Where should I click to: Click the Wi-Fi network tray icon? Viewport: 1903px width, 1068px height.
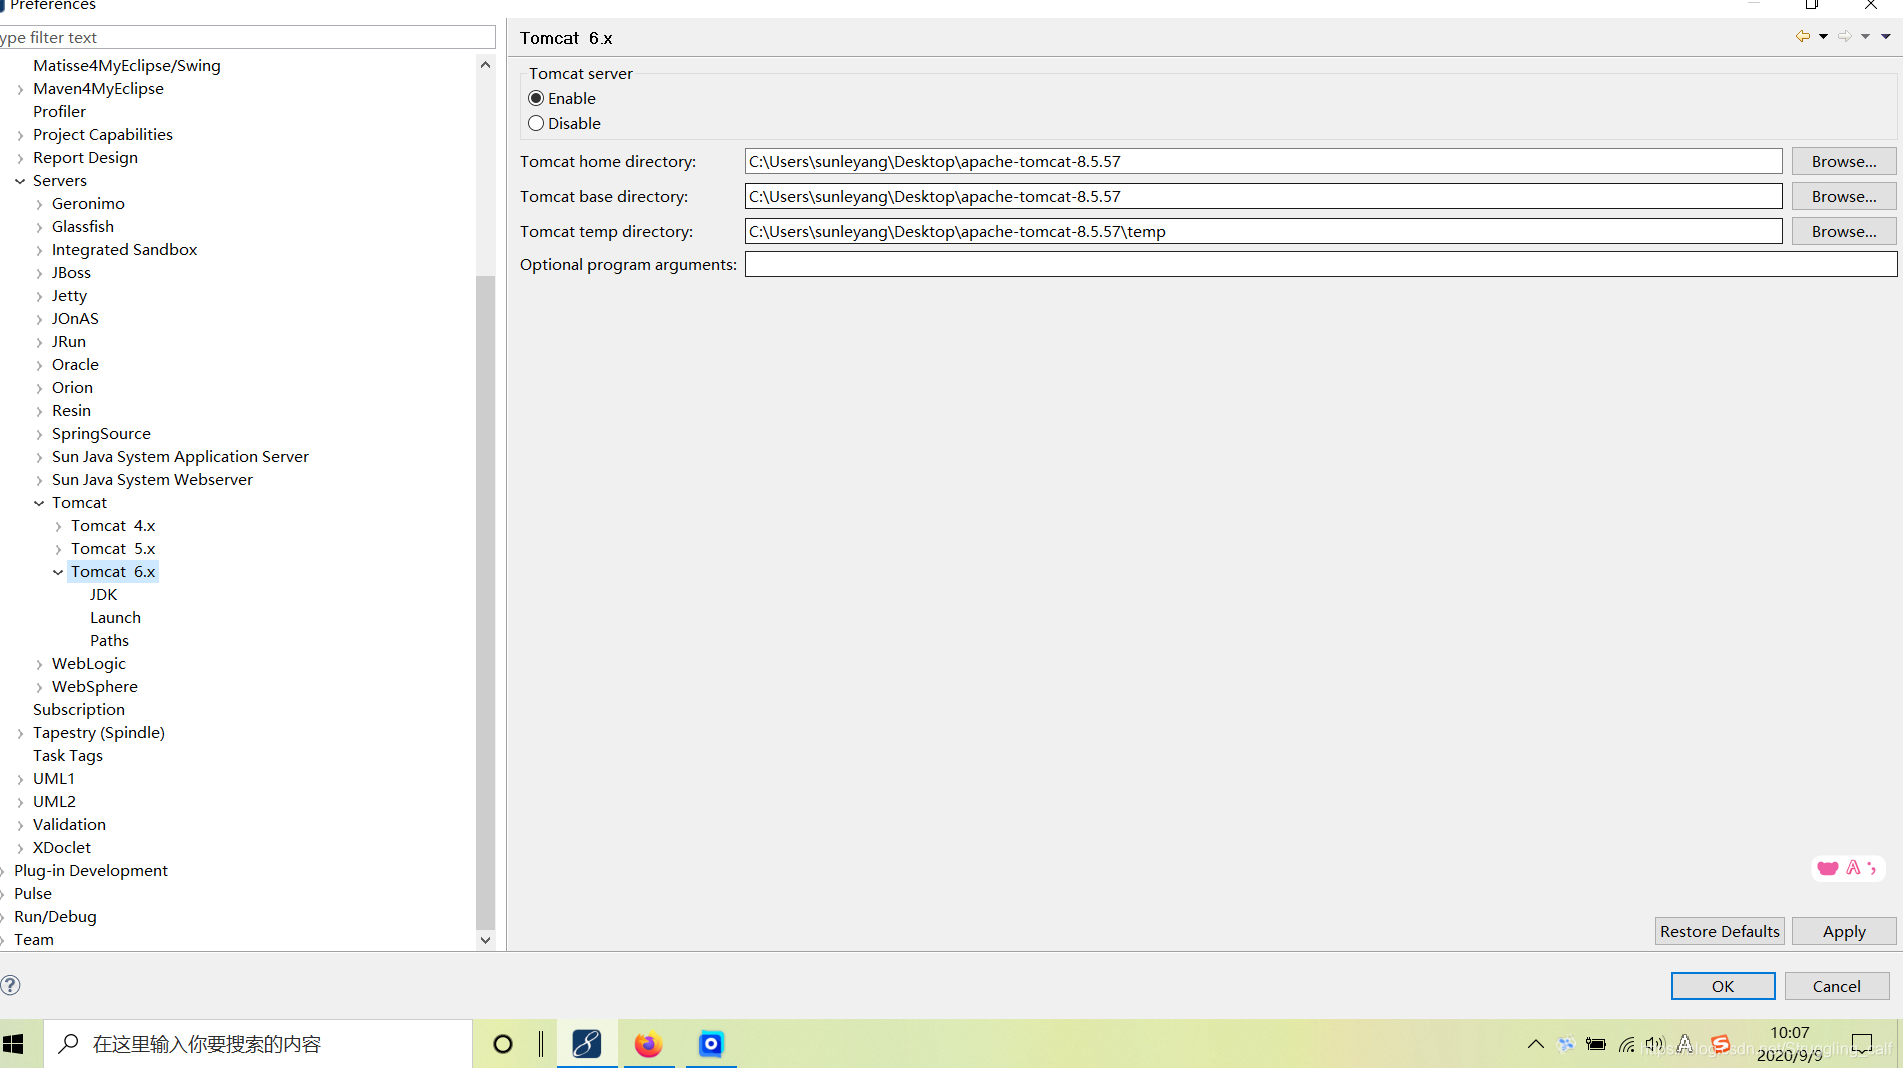[1627, 1044]
